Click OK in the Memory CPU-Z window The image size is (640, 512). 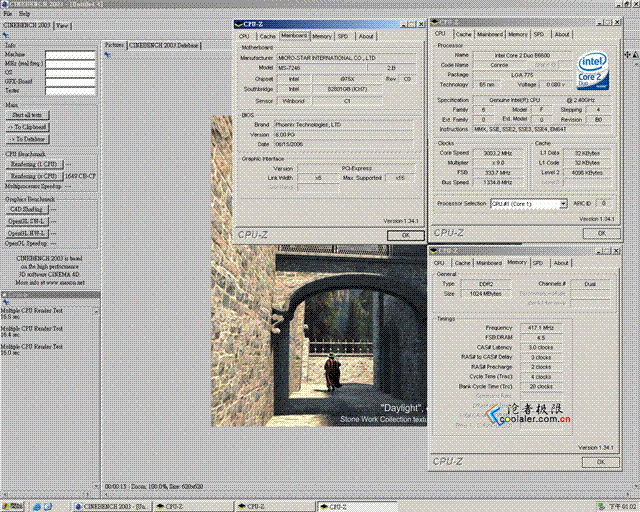[x=600, y=462]
